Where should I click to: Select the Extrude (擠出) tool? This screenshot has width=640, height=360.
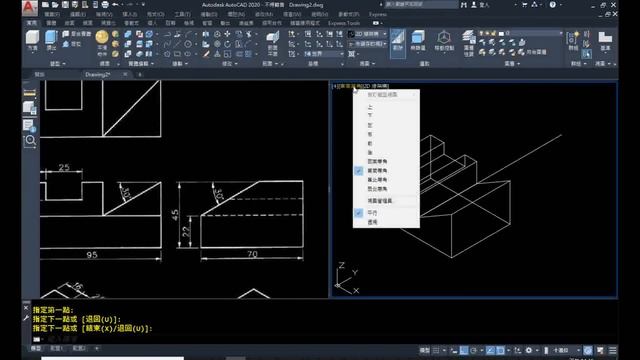tap(51, 40)
